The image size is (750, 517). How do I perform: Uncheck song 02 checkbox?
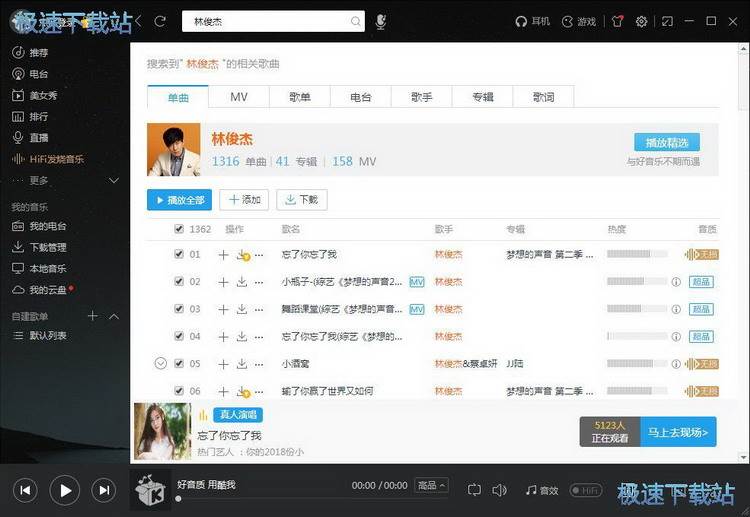[179, 281]
